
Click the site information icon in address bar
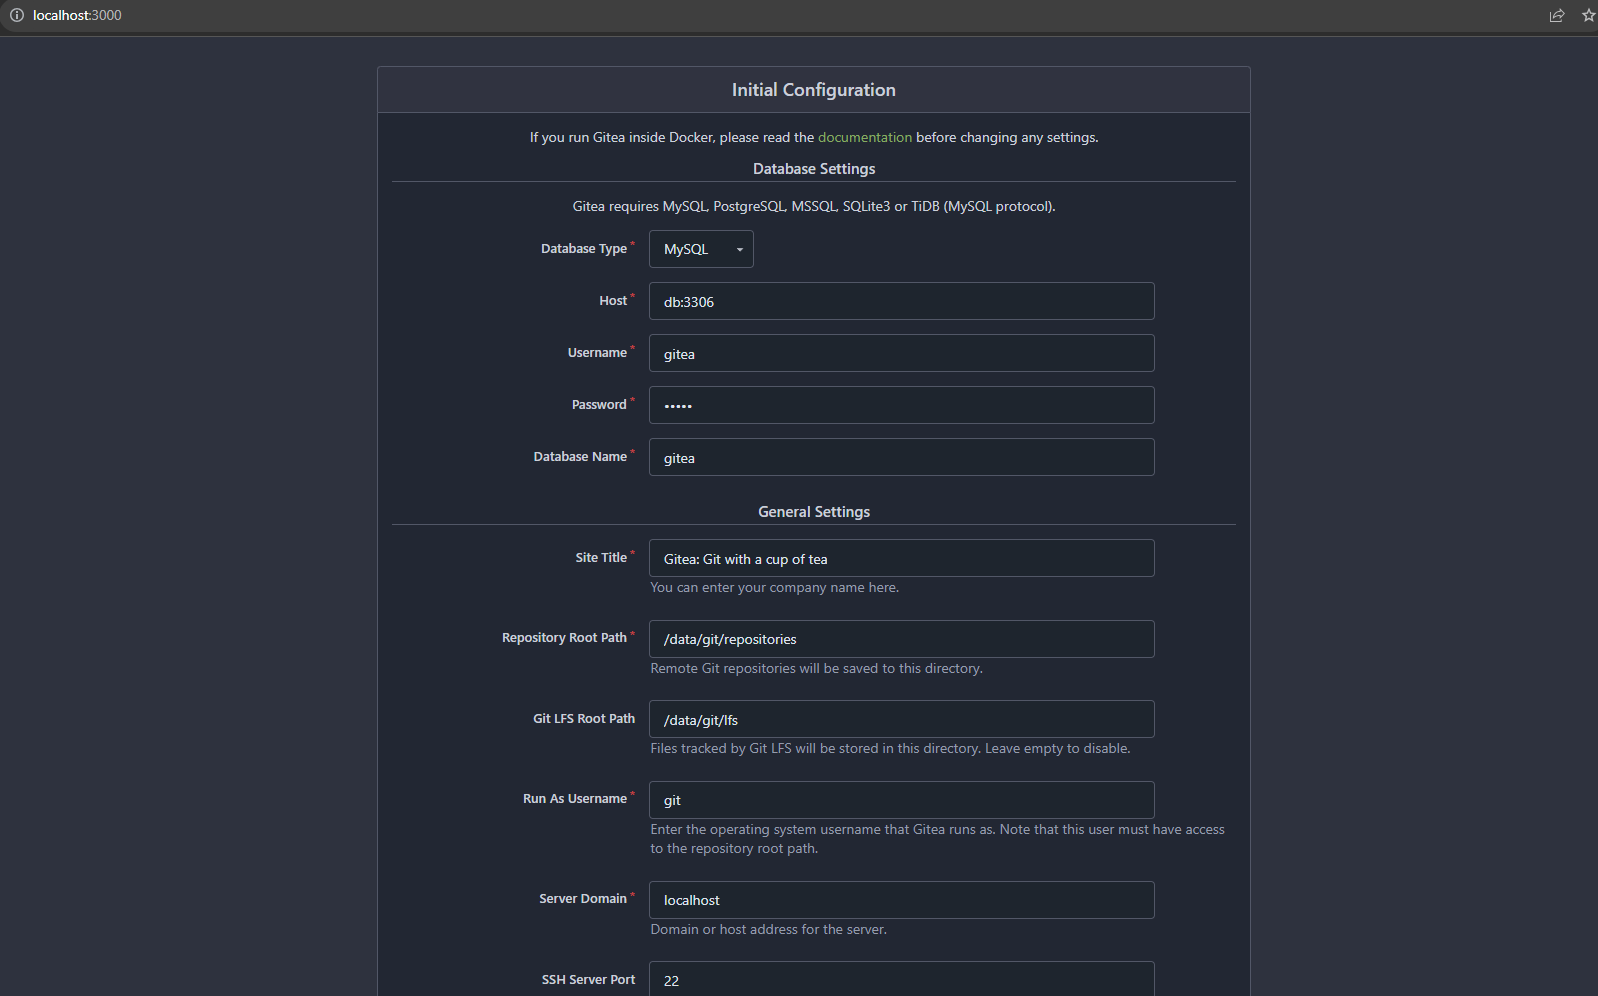(16, 15)
